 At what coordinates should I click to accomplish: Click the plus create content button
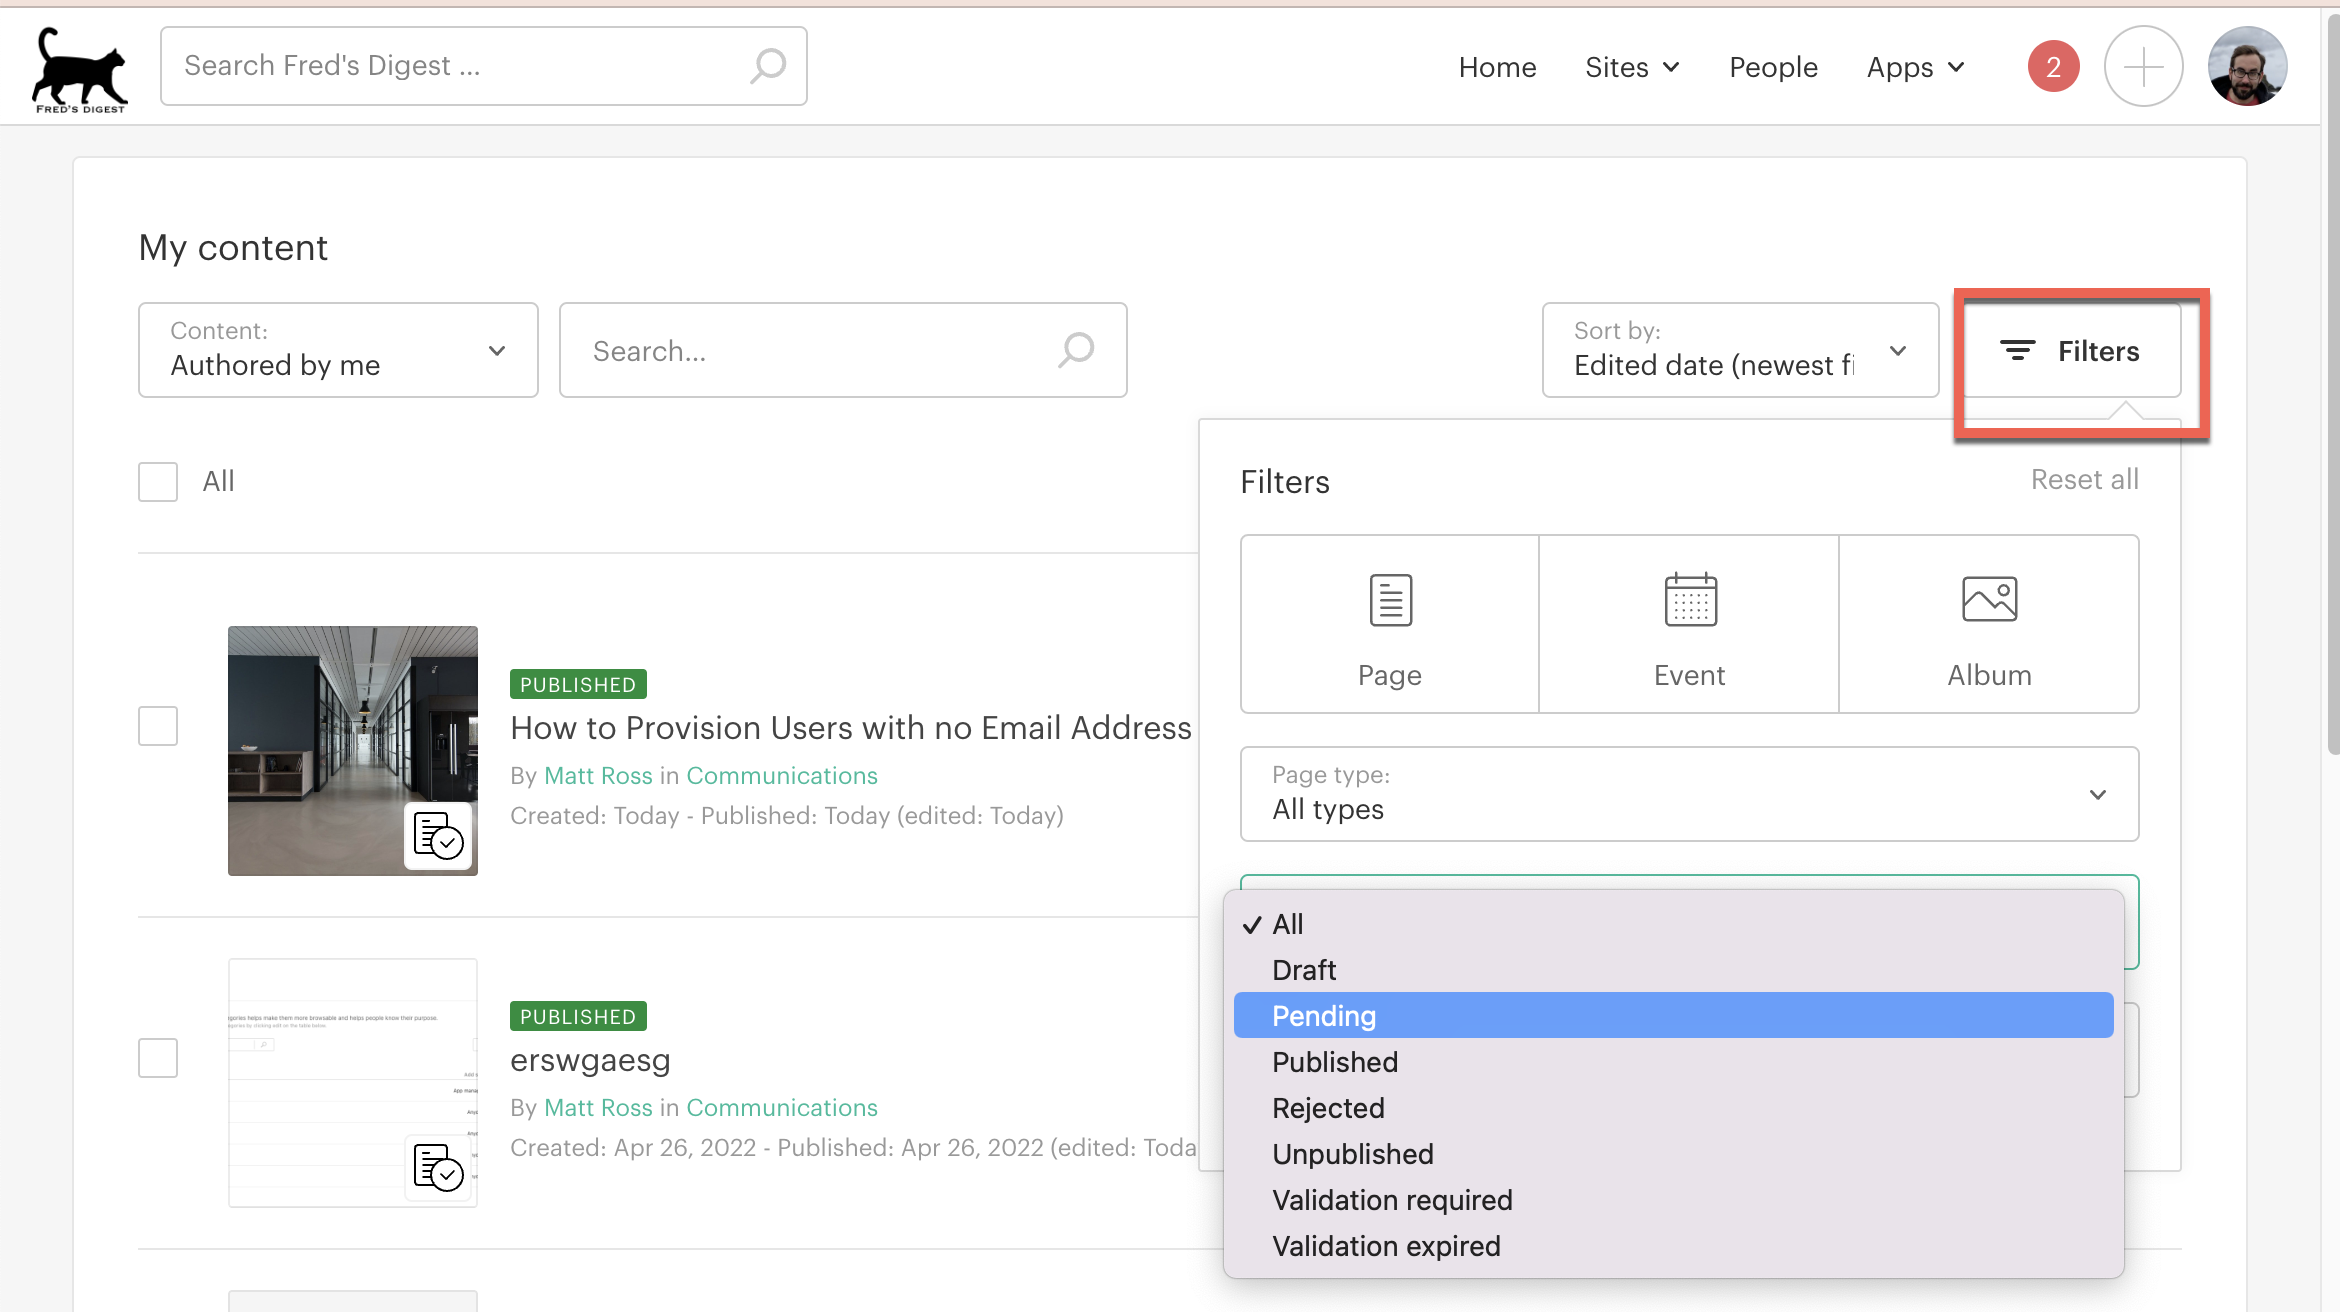tap(2143, 67)
